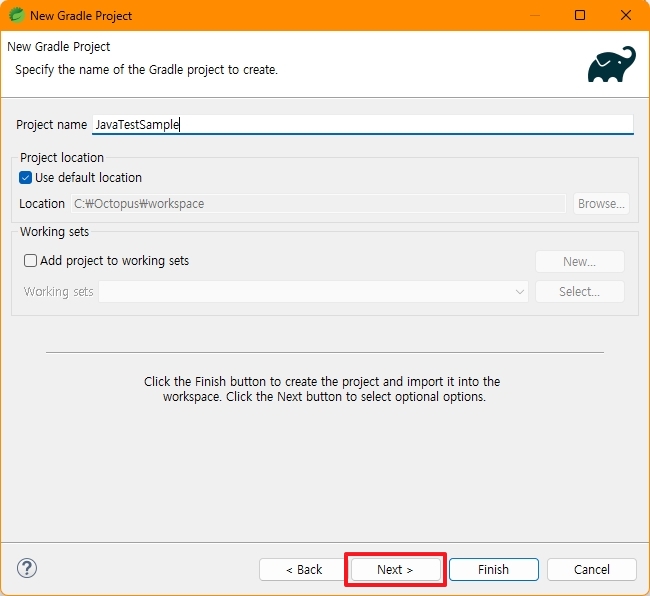Maximize the New Gradle Project window
The image size is (650, 596).
[x=580, y=15]
